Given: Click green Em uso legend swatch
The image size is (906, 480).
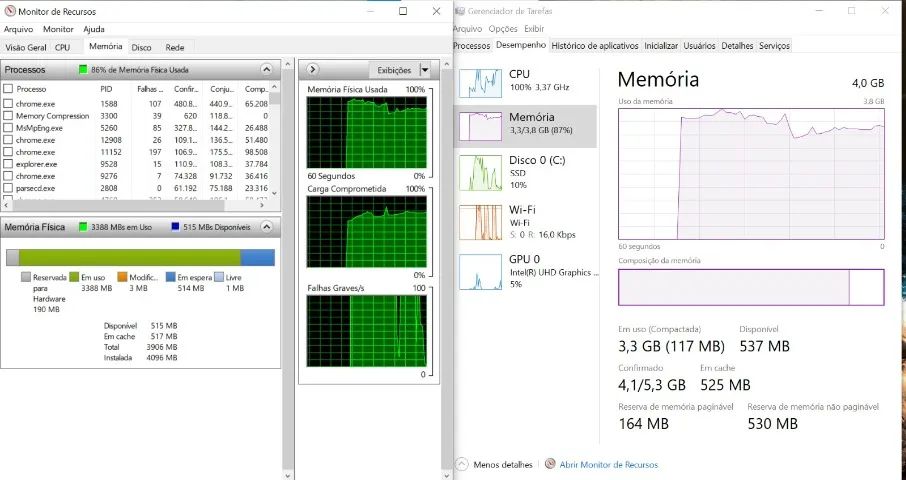Looking at the screenshot, I should [x=74, y=277].
